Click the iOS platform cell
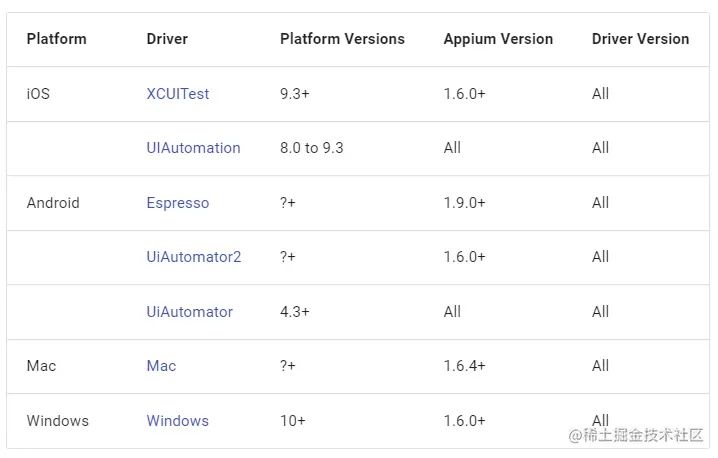Image resolution: width=718 pixels, height=458 pixels. [x=38, y=94]
